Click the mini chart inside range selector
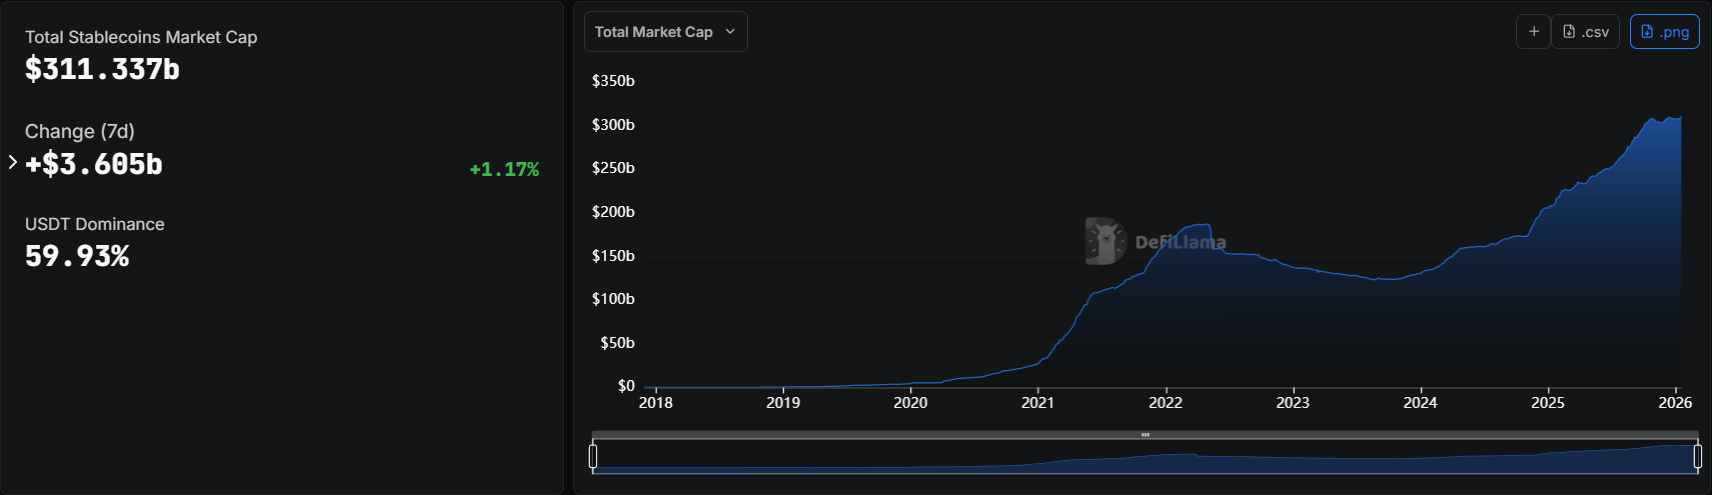This screenshot has width=1712, height=495. (1145, 460)
